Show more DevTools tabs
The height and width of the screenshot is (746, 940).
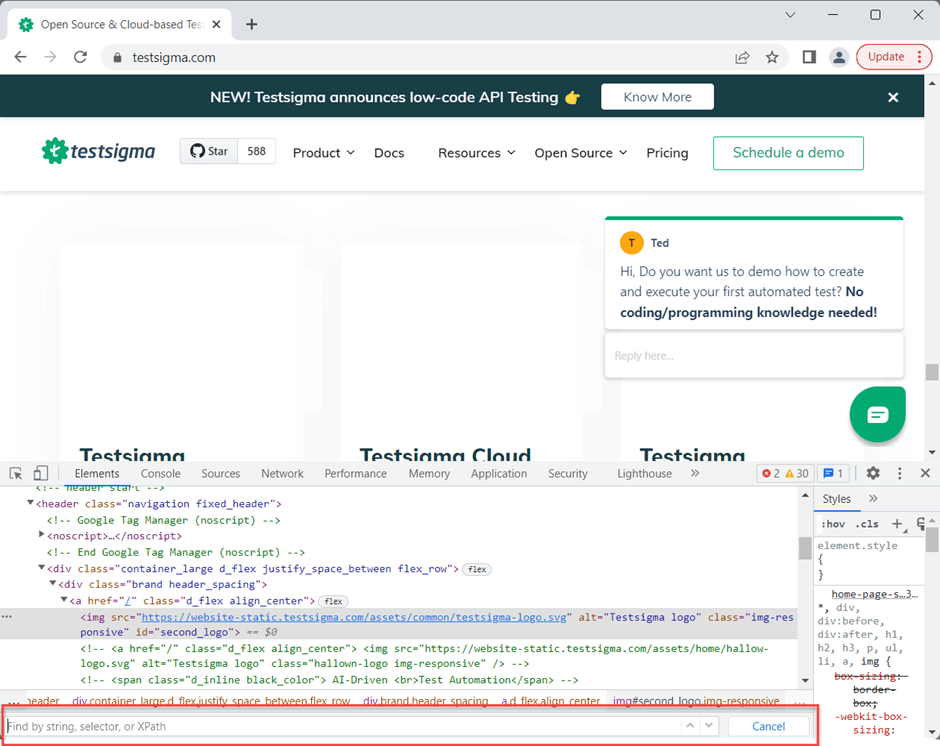[x=694, y=473]
